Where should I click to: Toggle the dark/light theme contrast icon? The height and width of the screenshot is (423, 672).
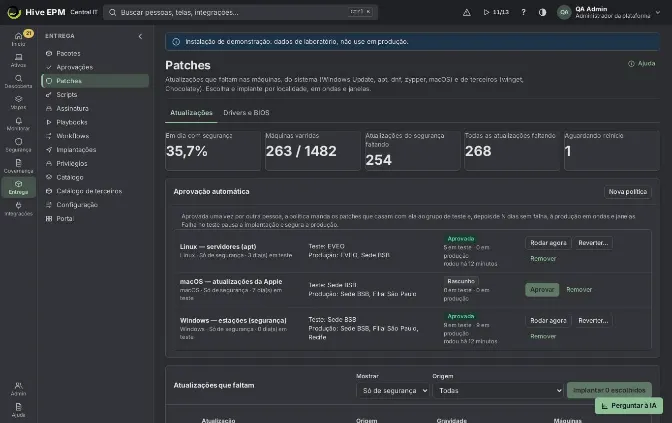[543, 12]
